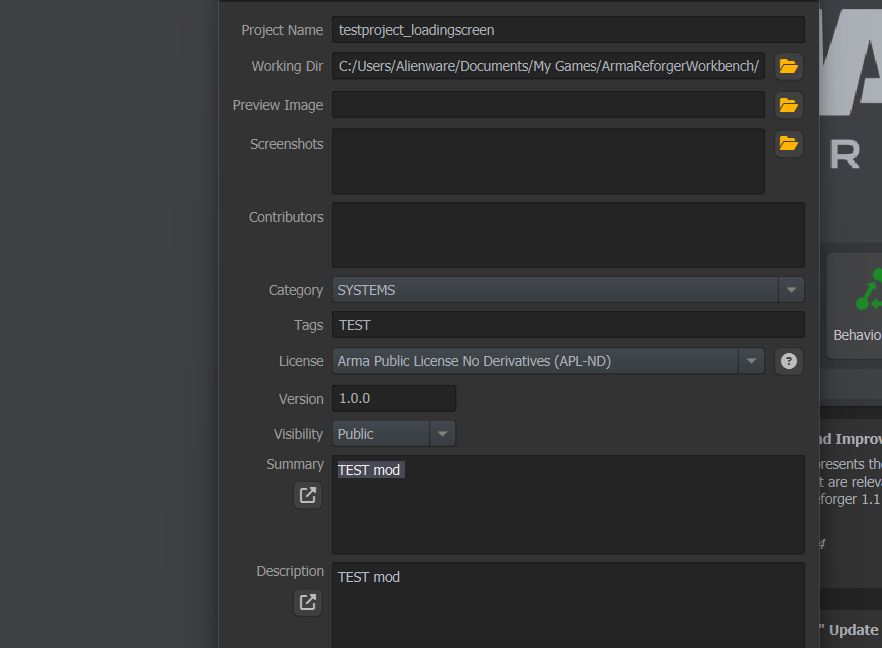Open the Summary in the external editor
The height and width of the screenshot is (648, 882).
pos(308,495)
